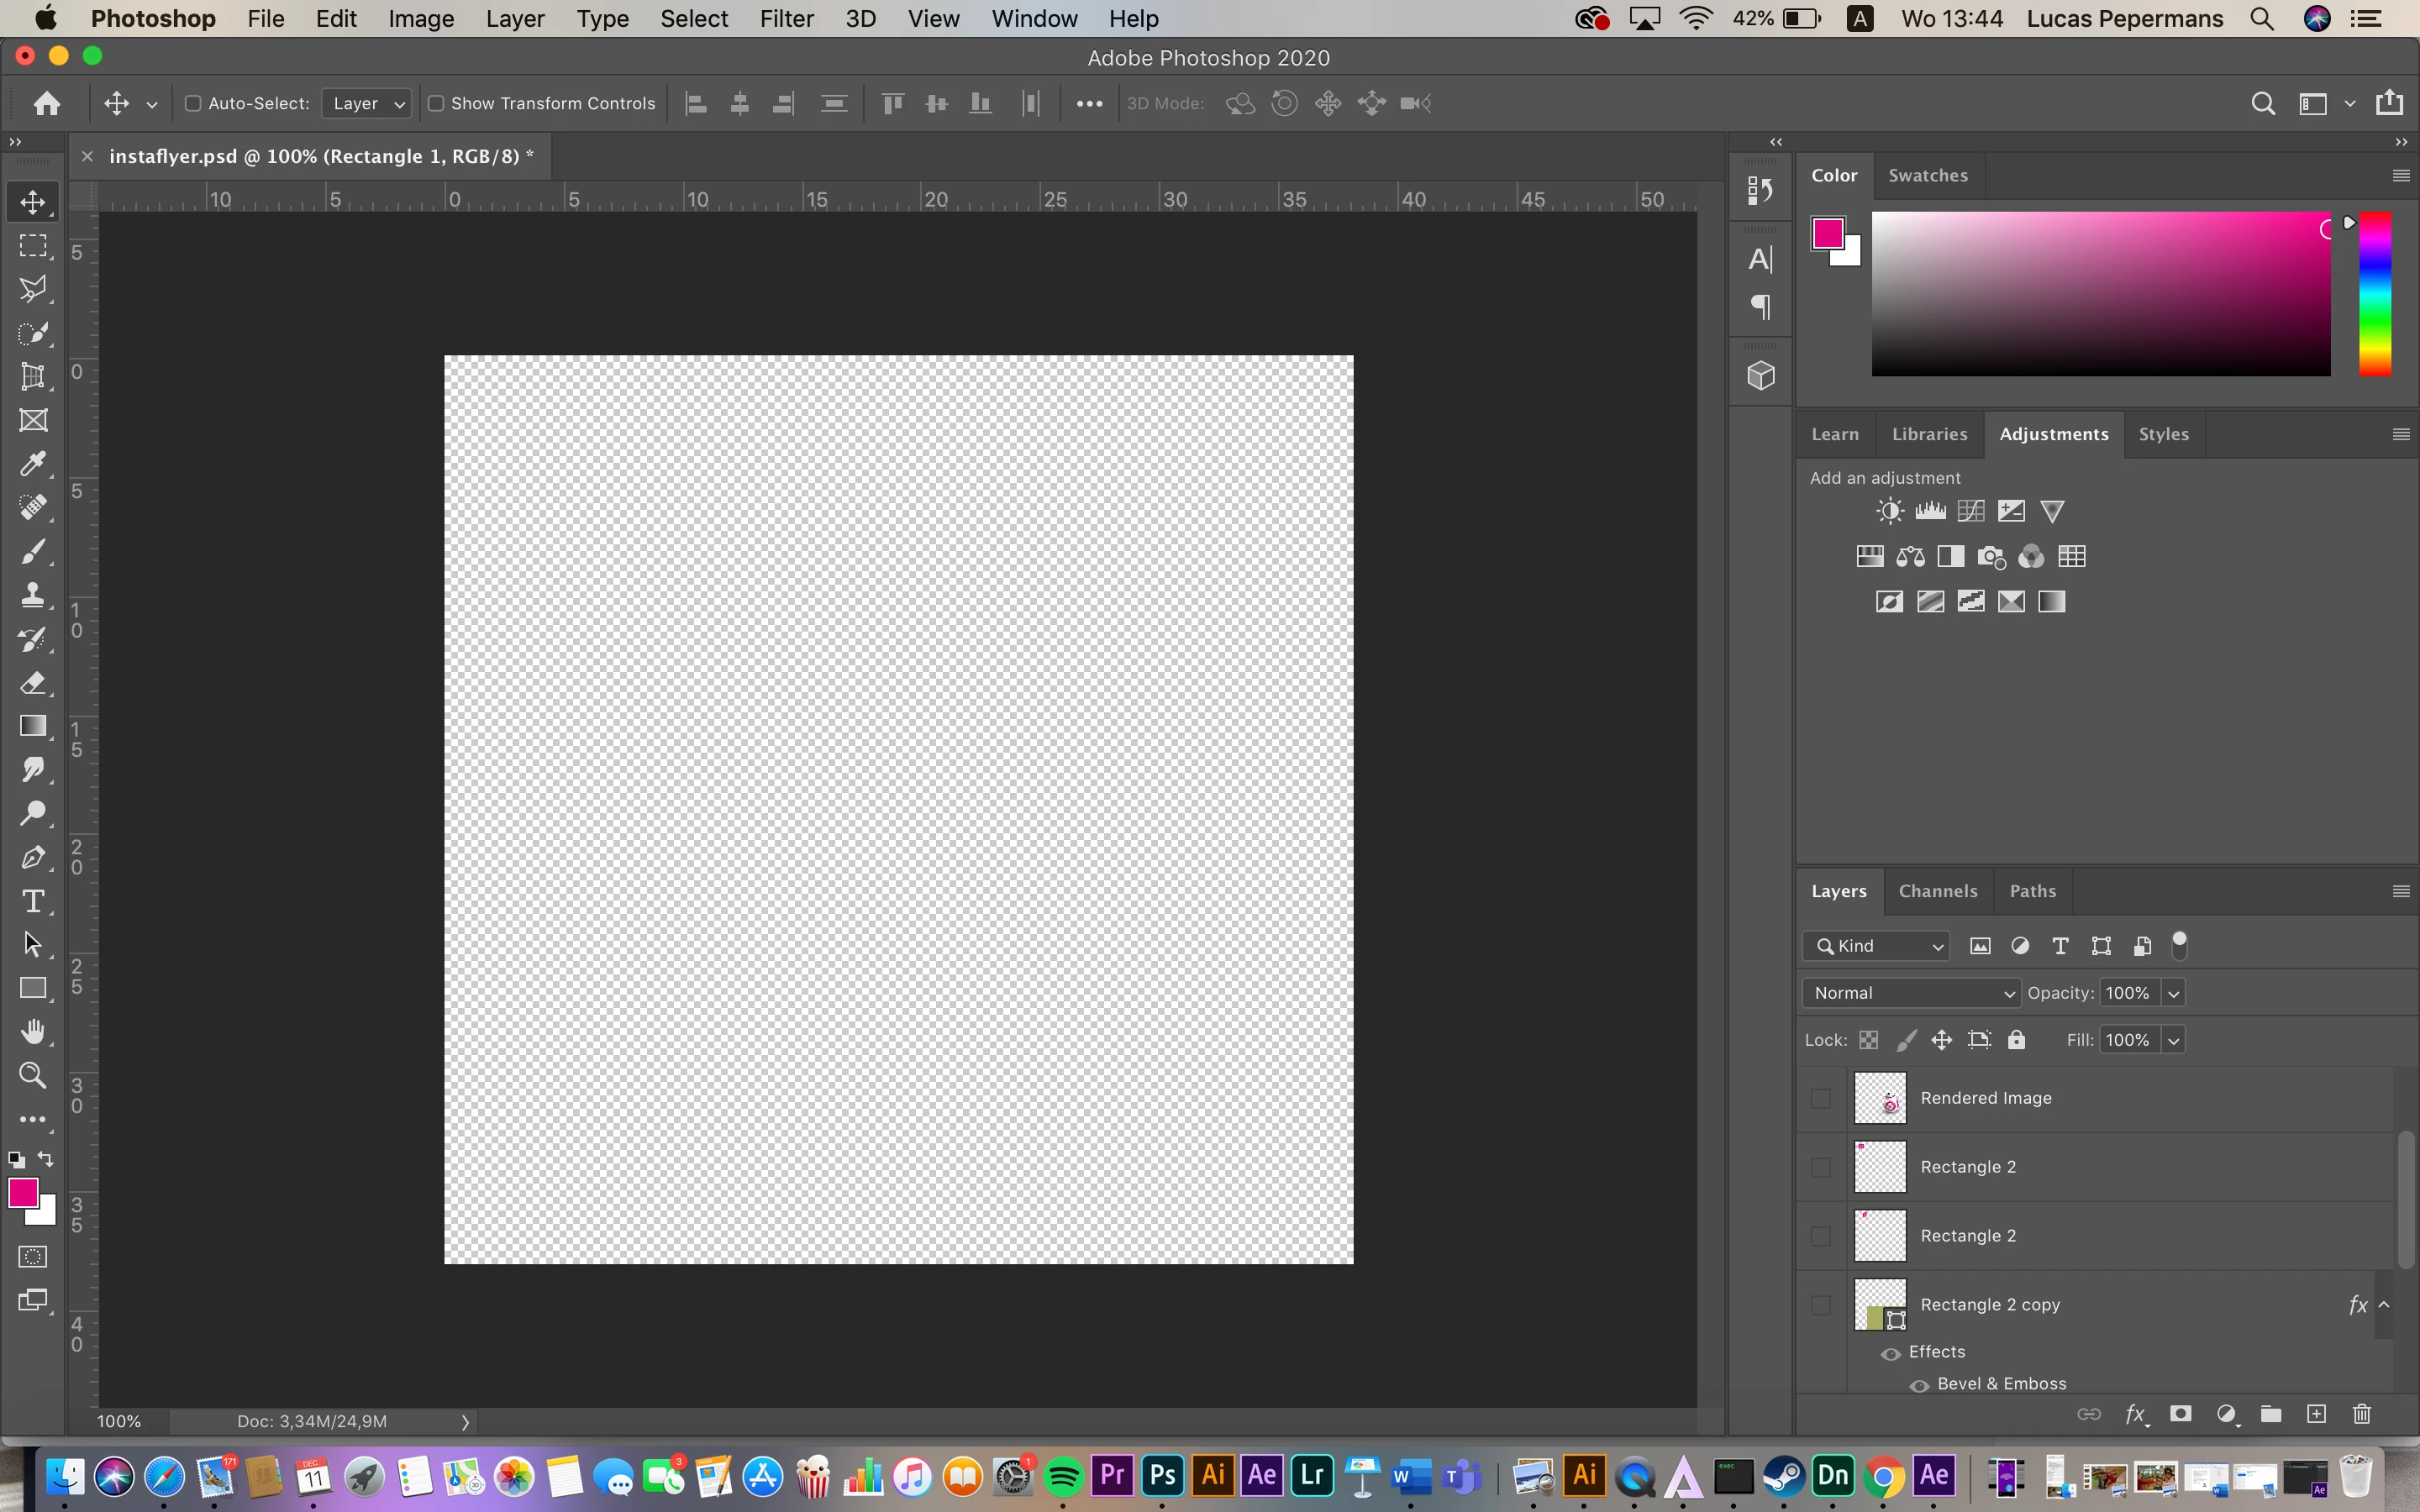The image size is (2420, 1512).
Task: Open Spotify from the Dock
Action: tap(1063, 1476)
